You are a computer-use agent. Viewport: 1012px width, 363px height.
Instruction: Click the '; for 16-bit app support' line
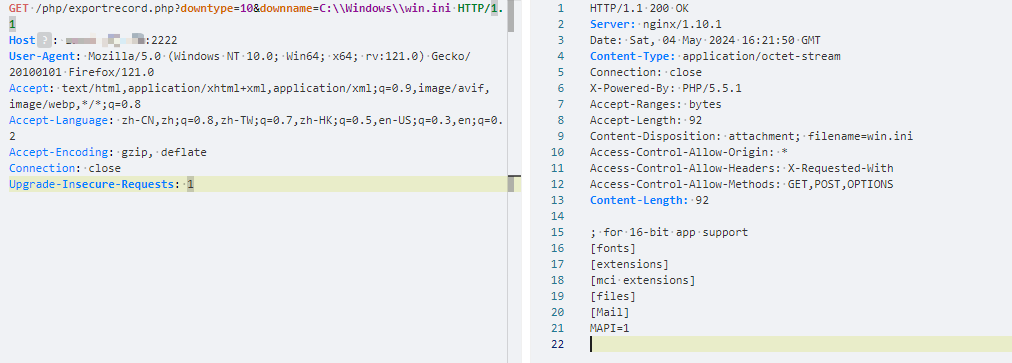click(x=669, y=232)
